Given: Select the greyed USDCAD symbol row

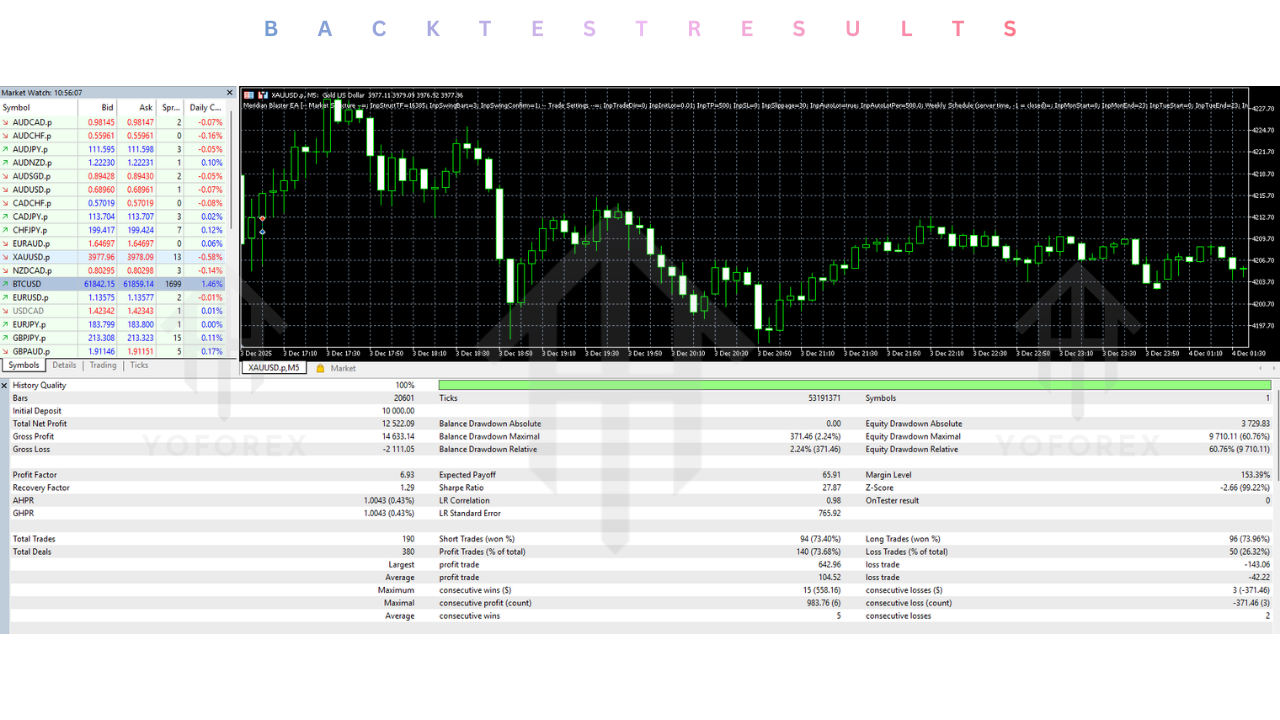Looking at the screenshot, I should [113, 311].
